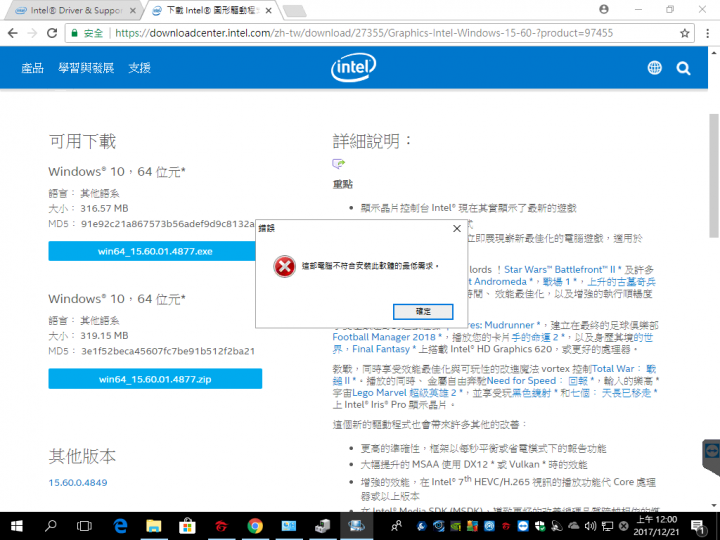
Task: Click the Intel logo in the header
Action: pyautogui.click(x=354, y=68)
